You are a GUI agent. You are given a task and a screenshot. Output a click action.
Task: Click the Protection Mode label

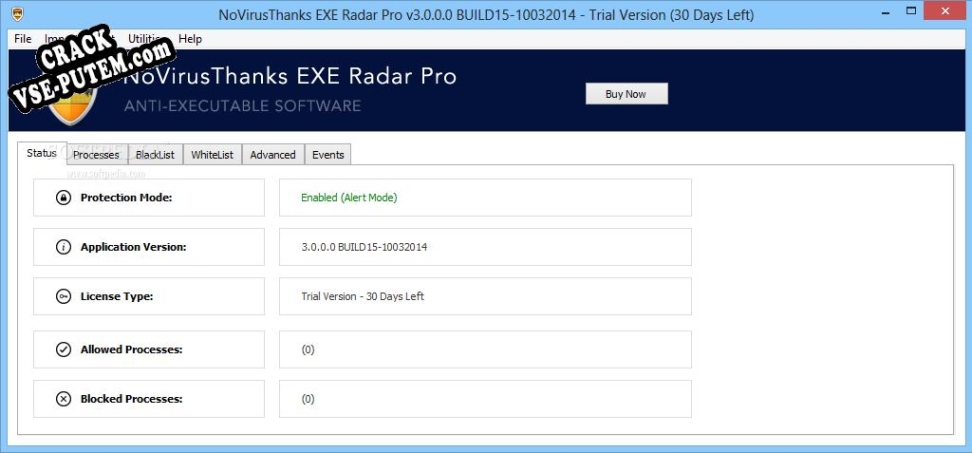pos(126,198)
